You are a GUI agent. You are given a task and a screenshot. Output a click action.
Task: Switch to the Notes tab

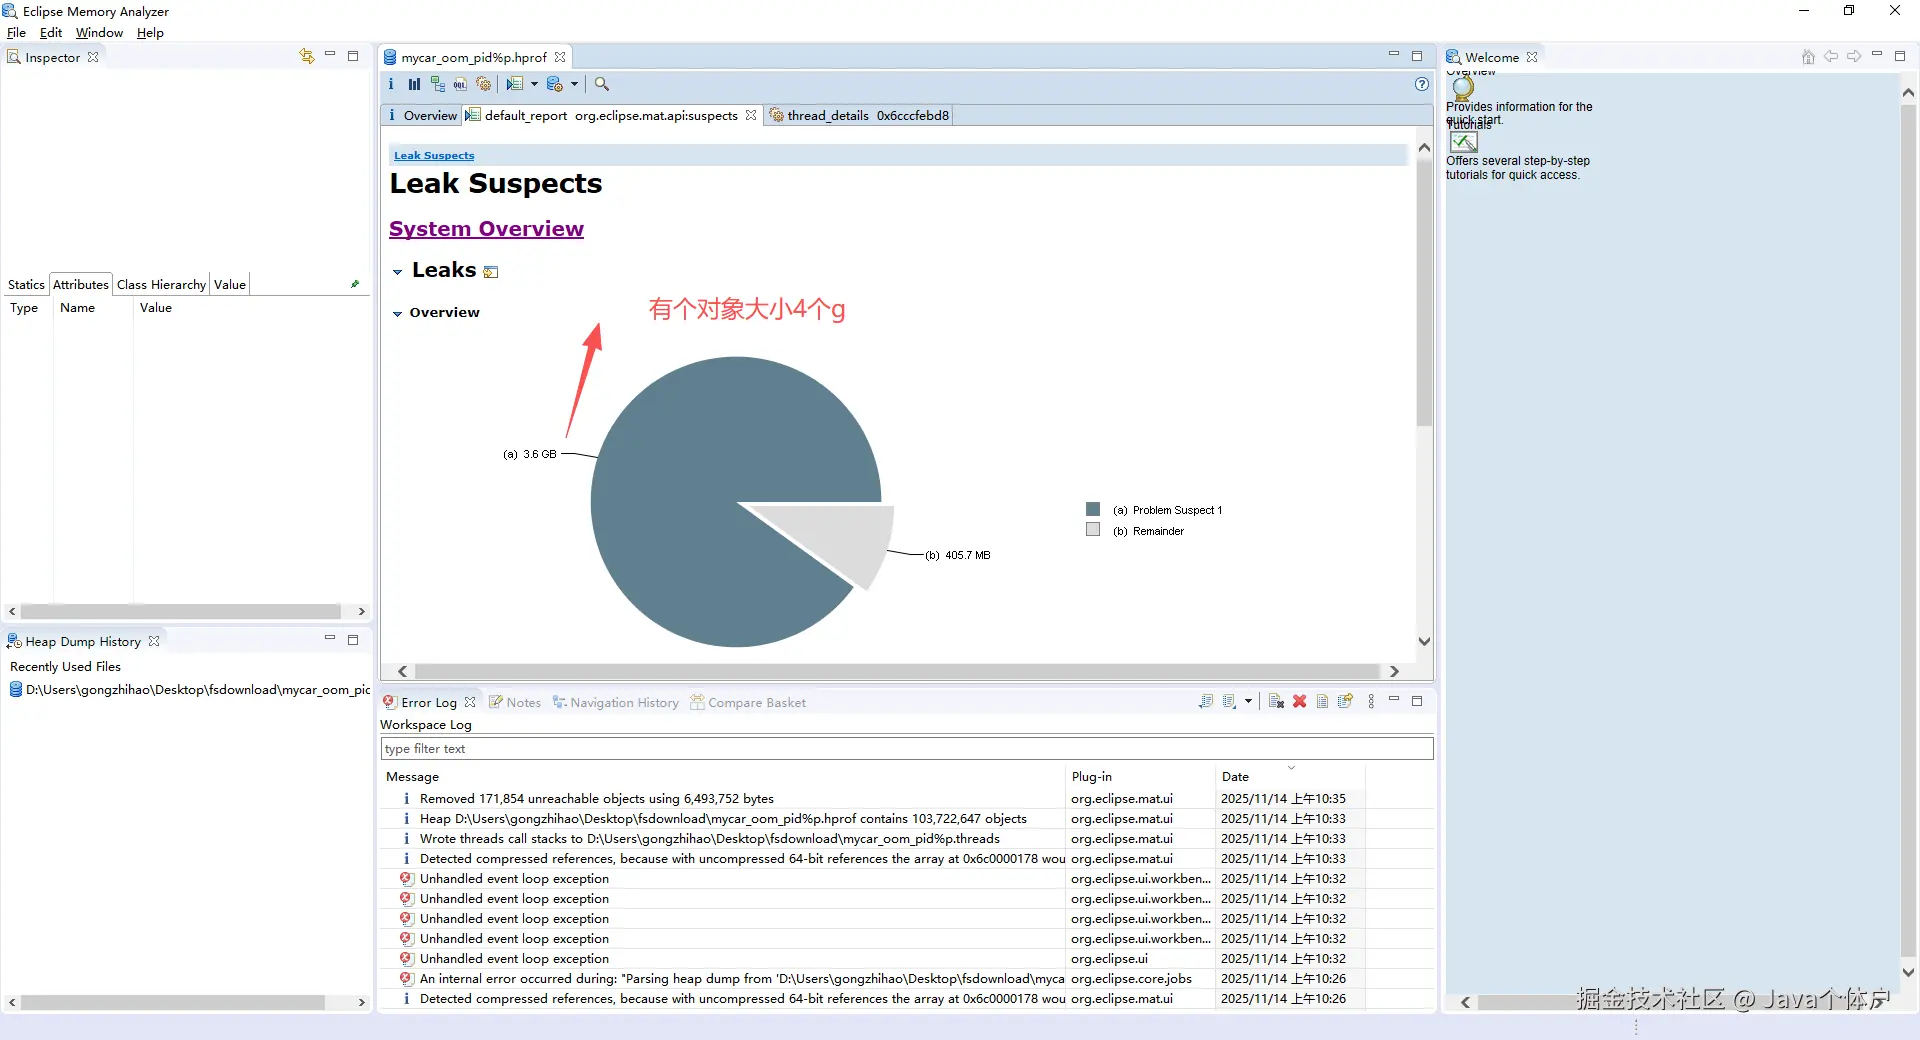coord(515,703)
